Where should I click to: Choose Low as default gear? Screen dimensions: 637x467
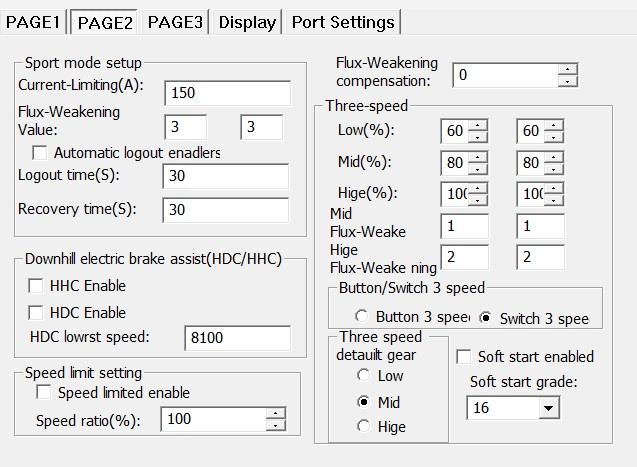coord(365,376)
